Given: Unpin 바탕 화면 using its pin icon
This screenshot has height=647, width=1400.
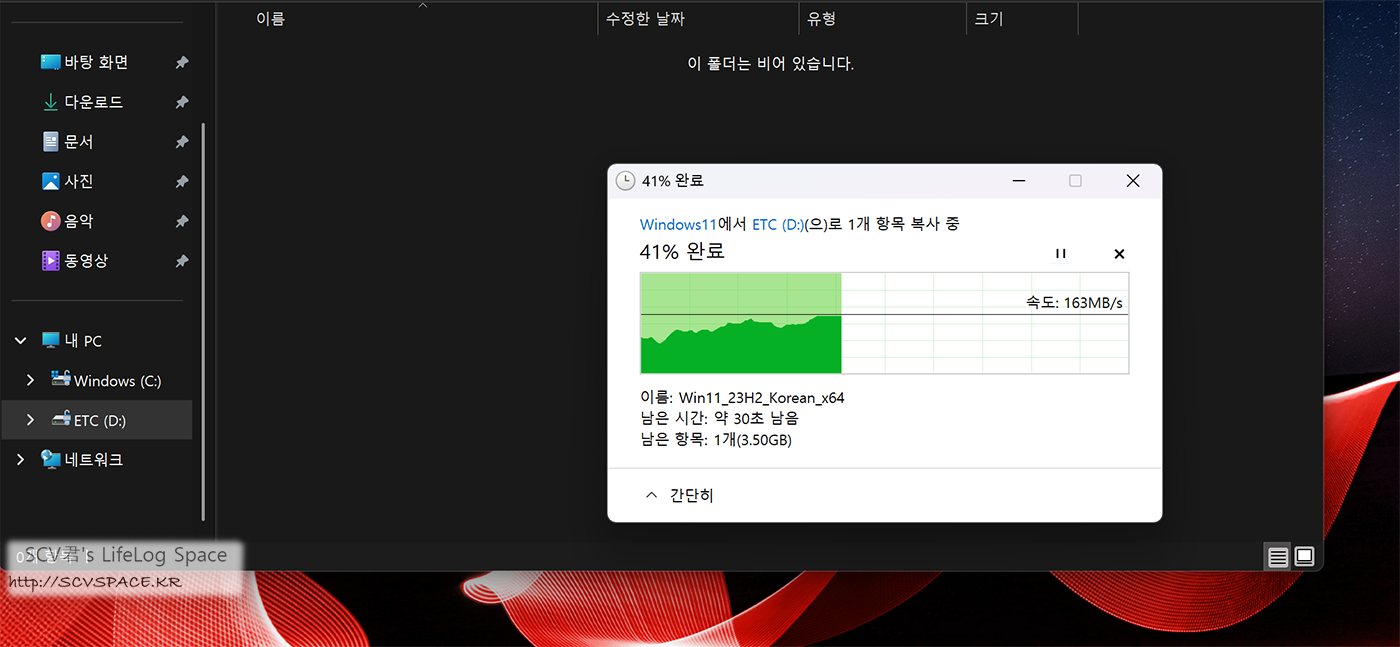Looking at the screenshot, I should coord(182,62).
